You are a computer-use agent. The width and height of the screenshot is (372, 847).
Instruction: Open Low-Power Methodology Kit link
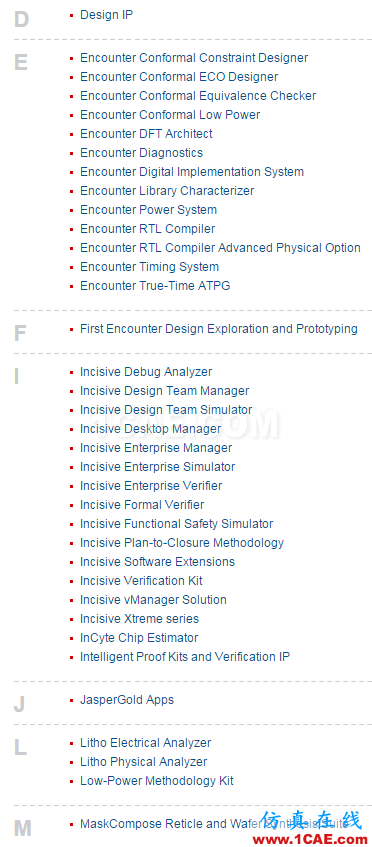point(157,781)
